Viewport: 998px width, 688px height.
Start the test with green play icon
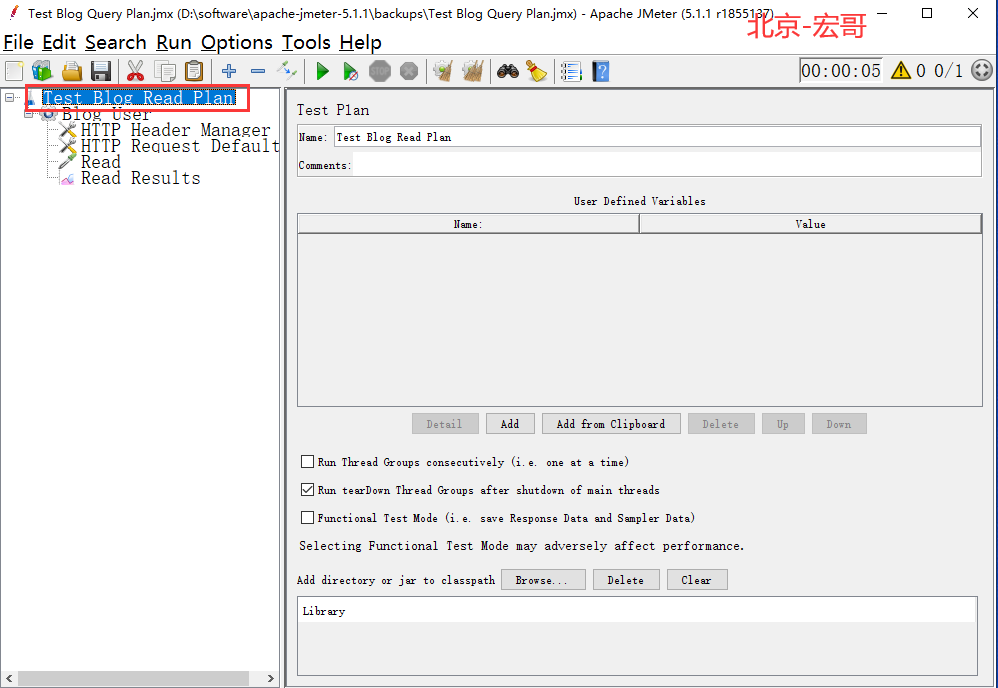pyautogui.click(x=322, y=71)
